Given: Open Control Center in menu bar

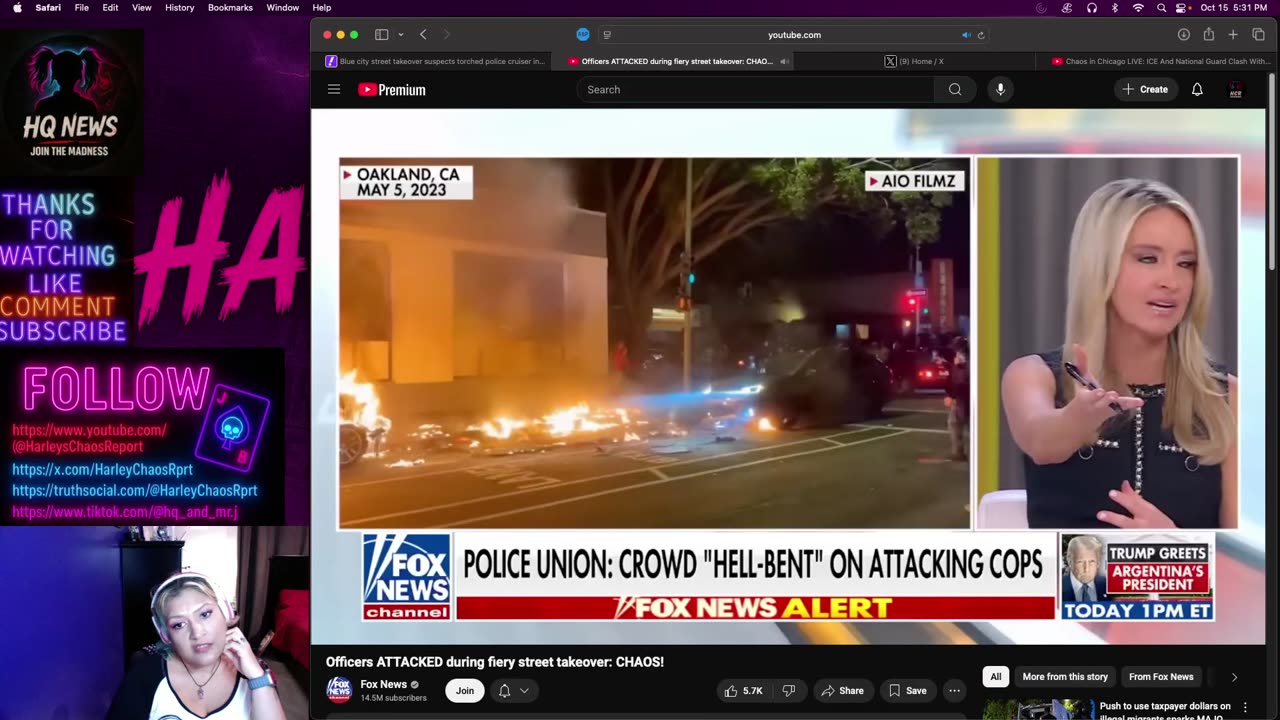Looking at the screenshot, I should pos(1183,7).
